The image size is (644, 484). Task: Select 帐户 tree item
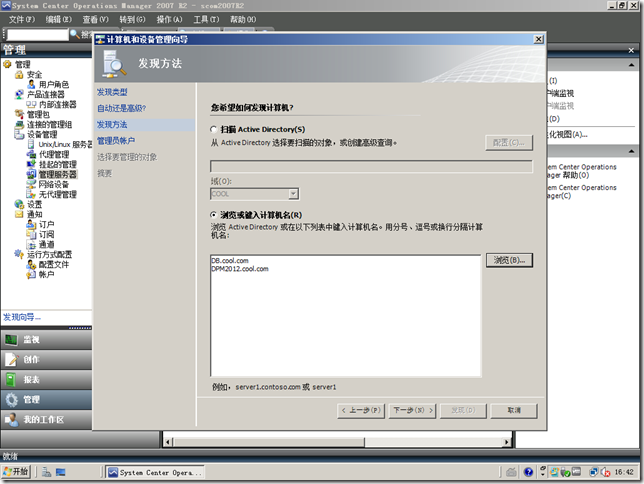click(46, 274)
